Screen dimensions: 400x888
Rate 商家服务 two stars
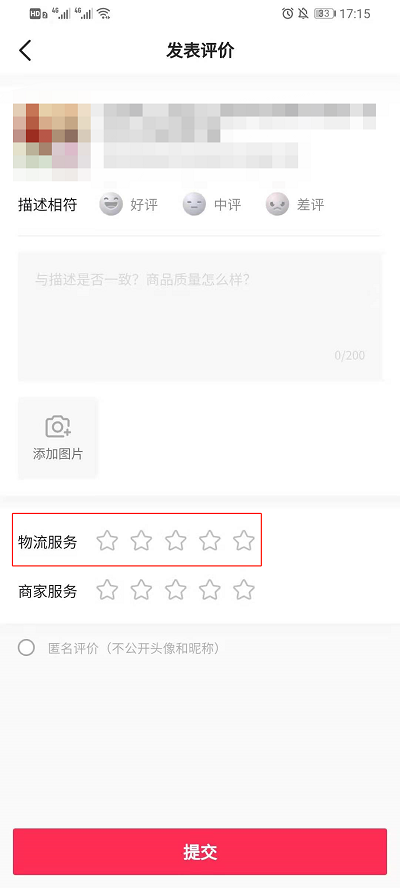(x=141, y=590)
